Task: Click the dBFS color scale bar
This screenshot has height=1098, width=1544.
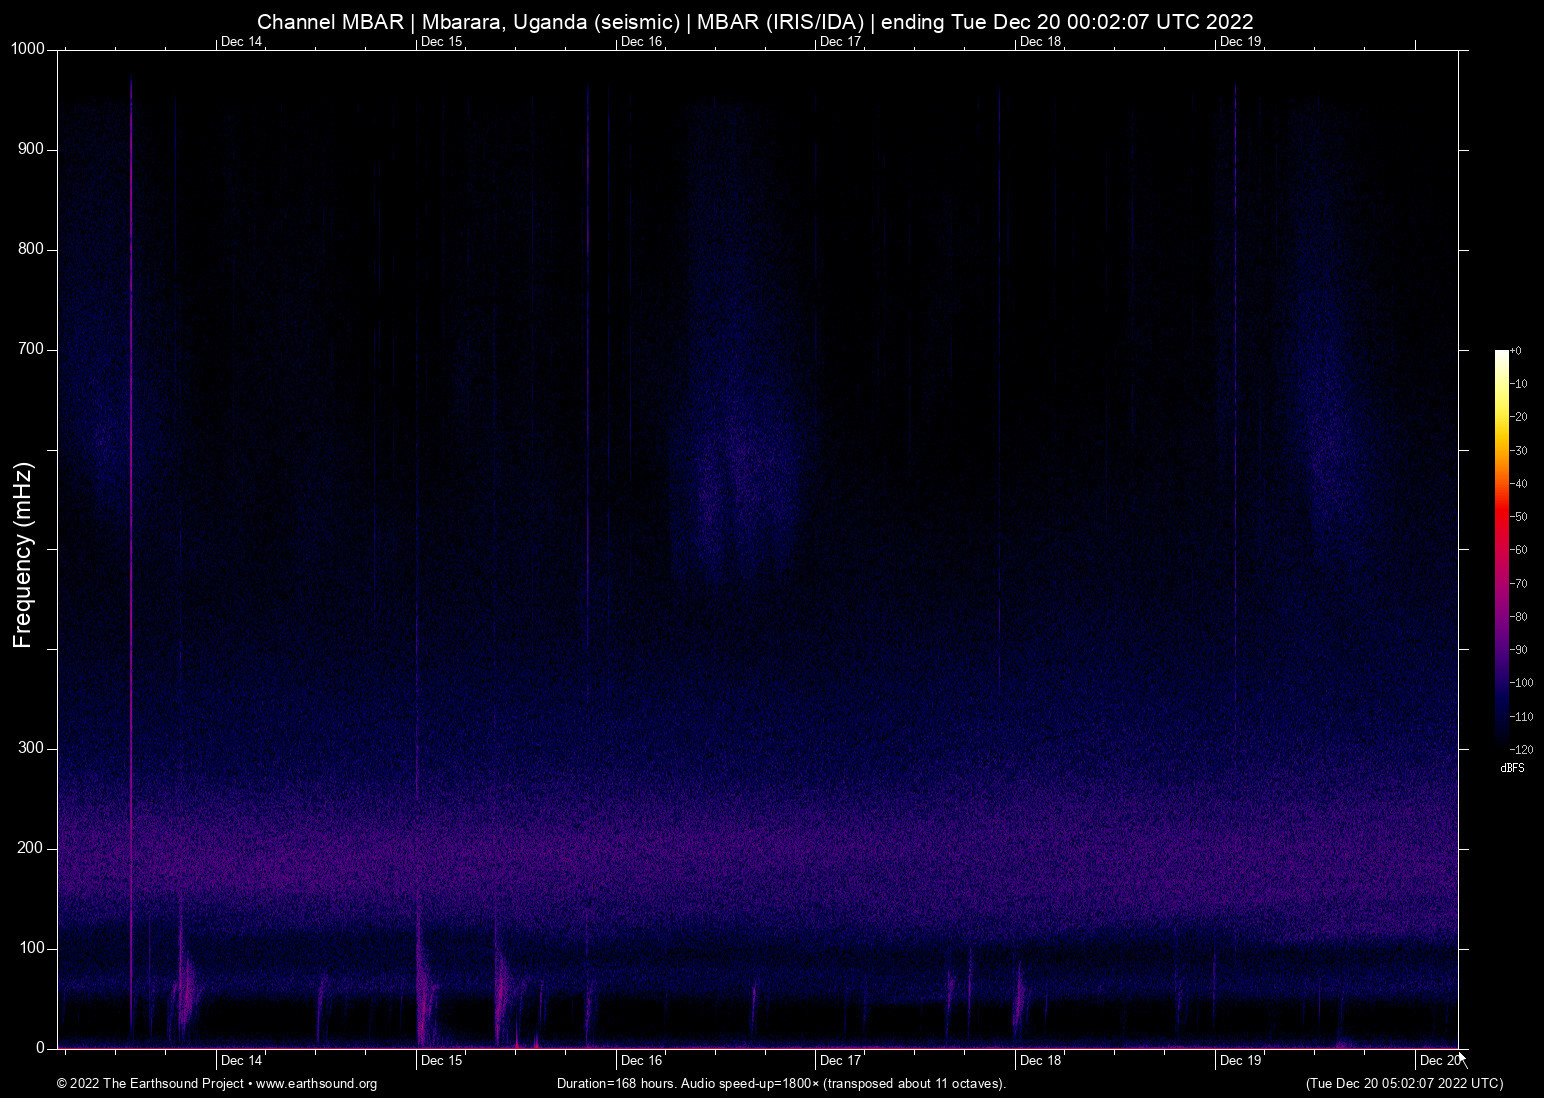Action: [1501, 548]
